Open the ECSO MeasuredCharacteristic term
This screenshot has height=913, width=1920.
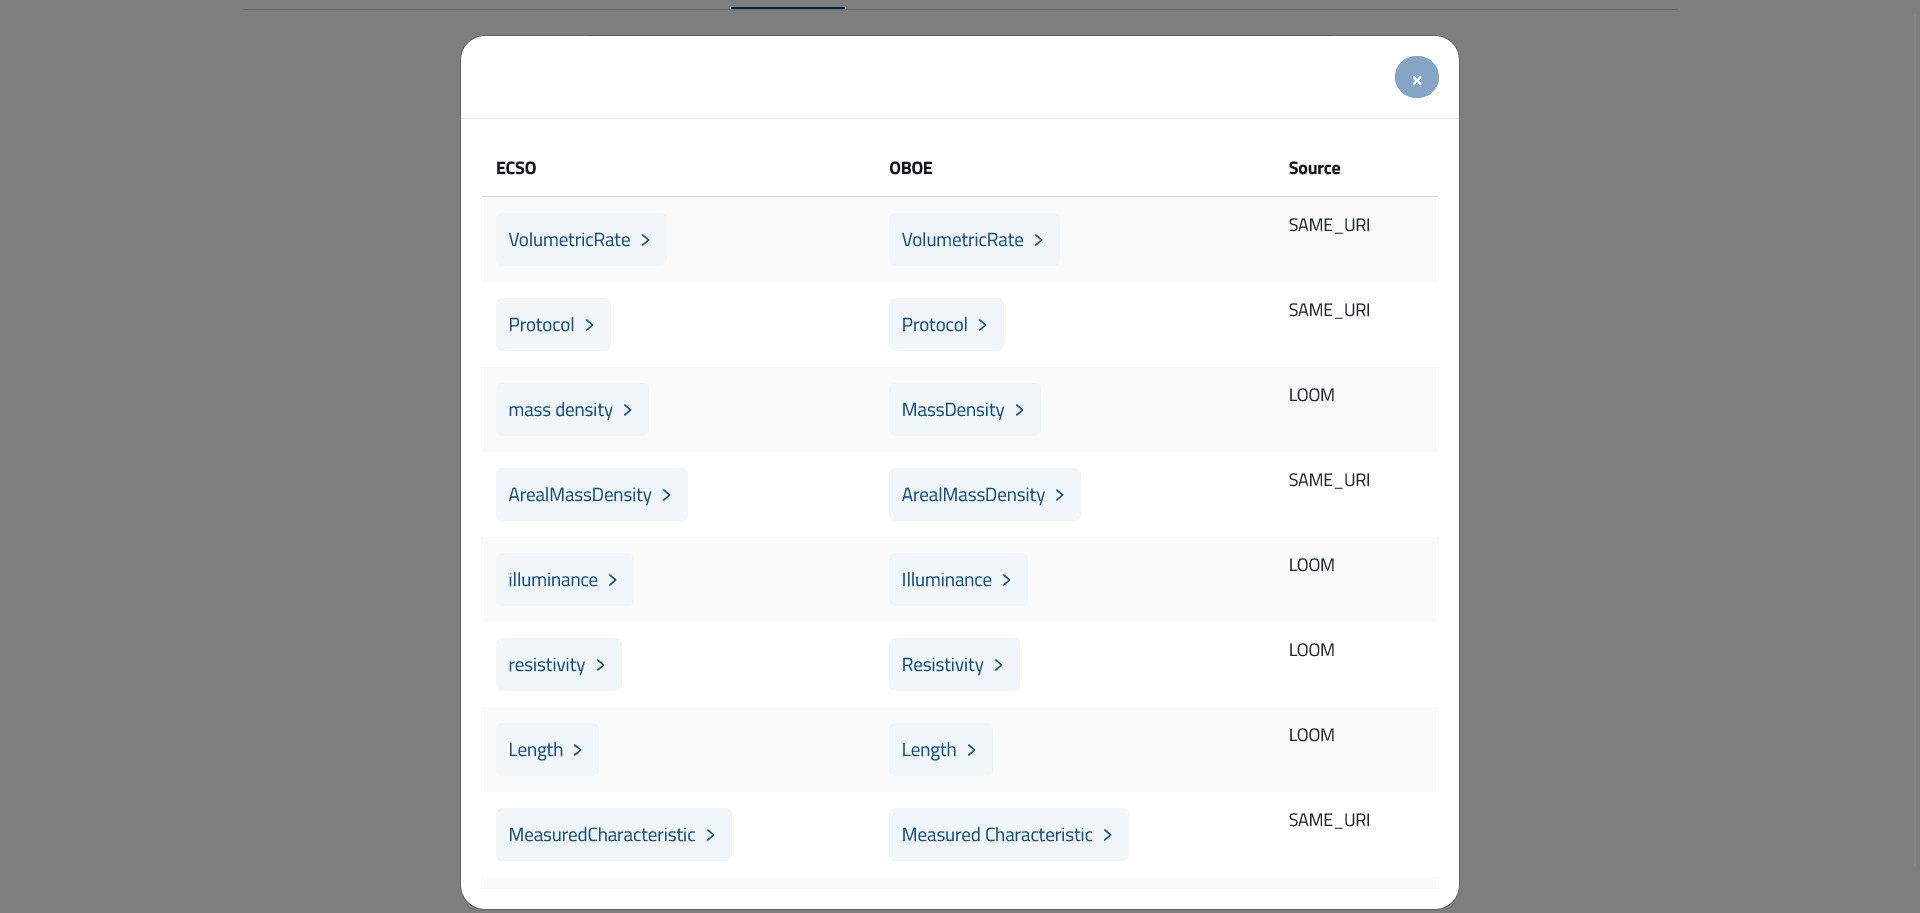click(x=601, y=834)
